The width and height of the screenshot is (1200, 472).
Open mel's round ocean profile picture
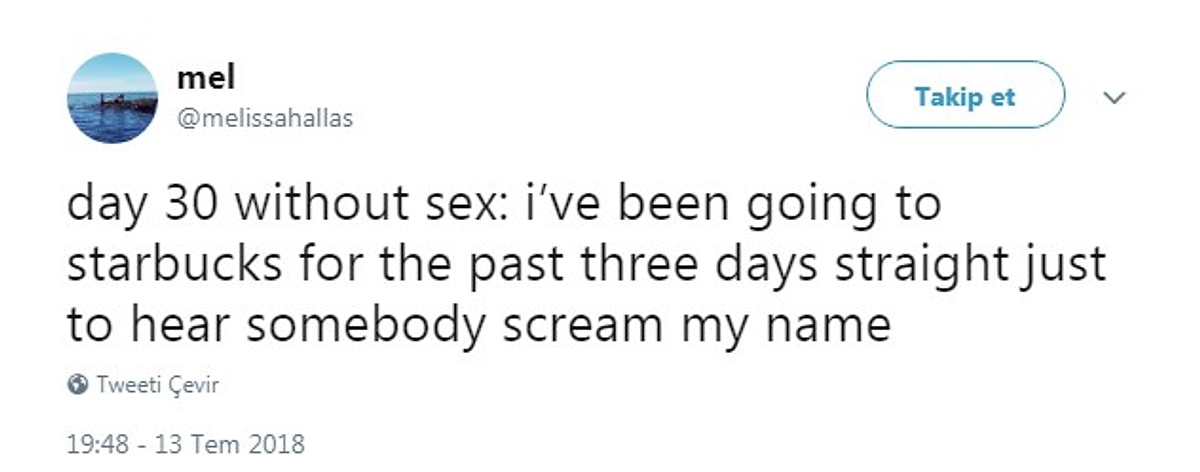pyautogui.click(x=112, y=97)
